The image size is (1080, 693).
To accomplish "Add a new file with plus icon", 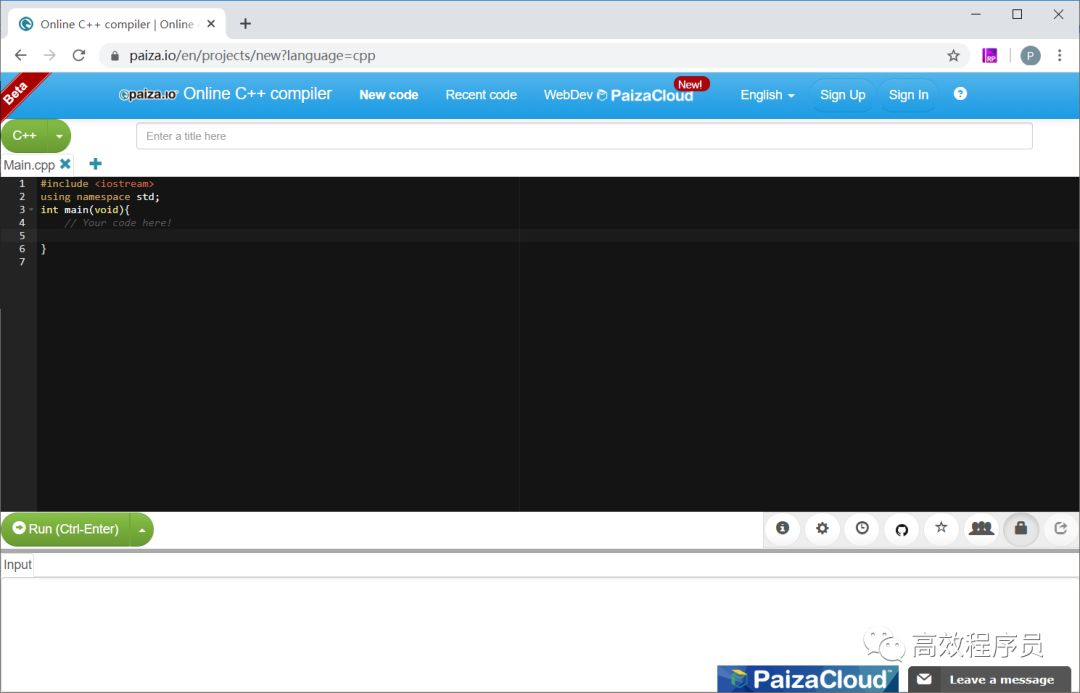I will point(96,164).
